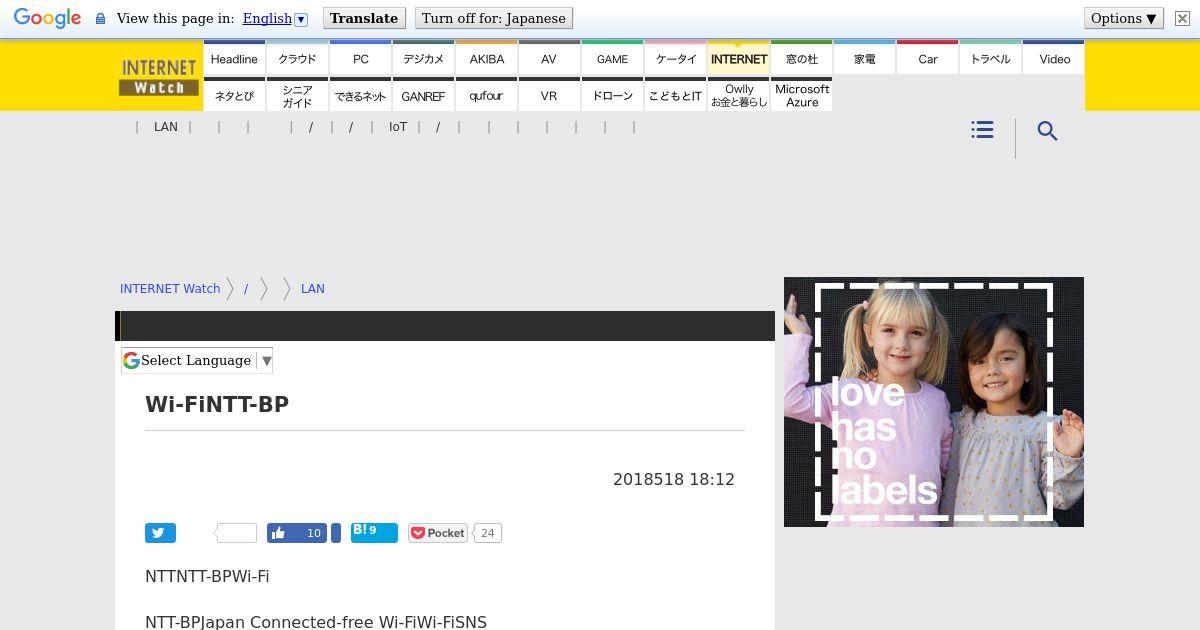Select the highlighted INTERNET tab

738,58
